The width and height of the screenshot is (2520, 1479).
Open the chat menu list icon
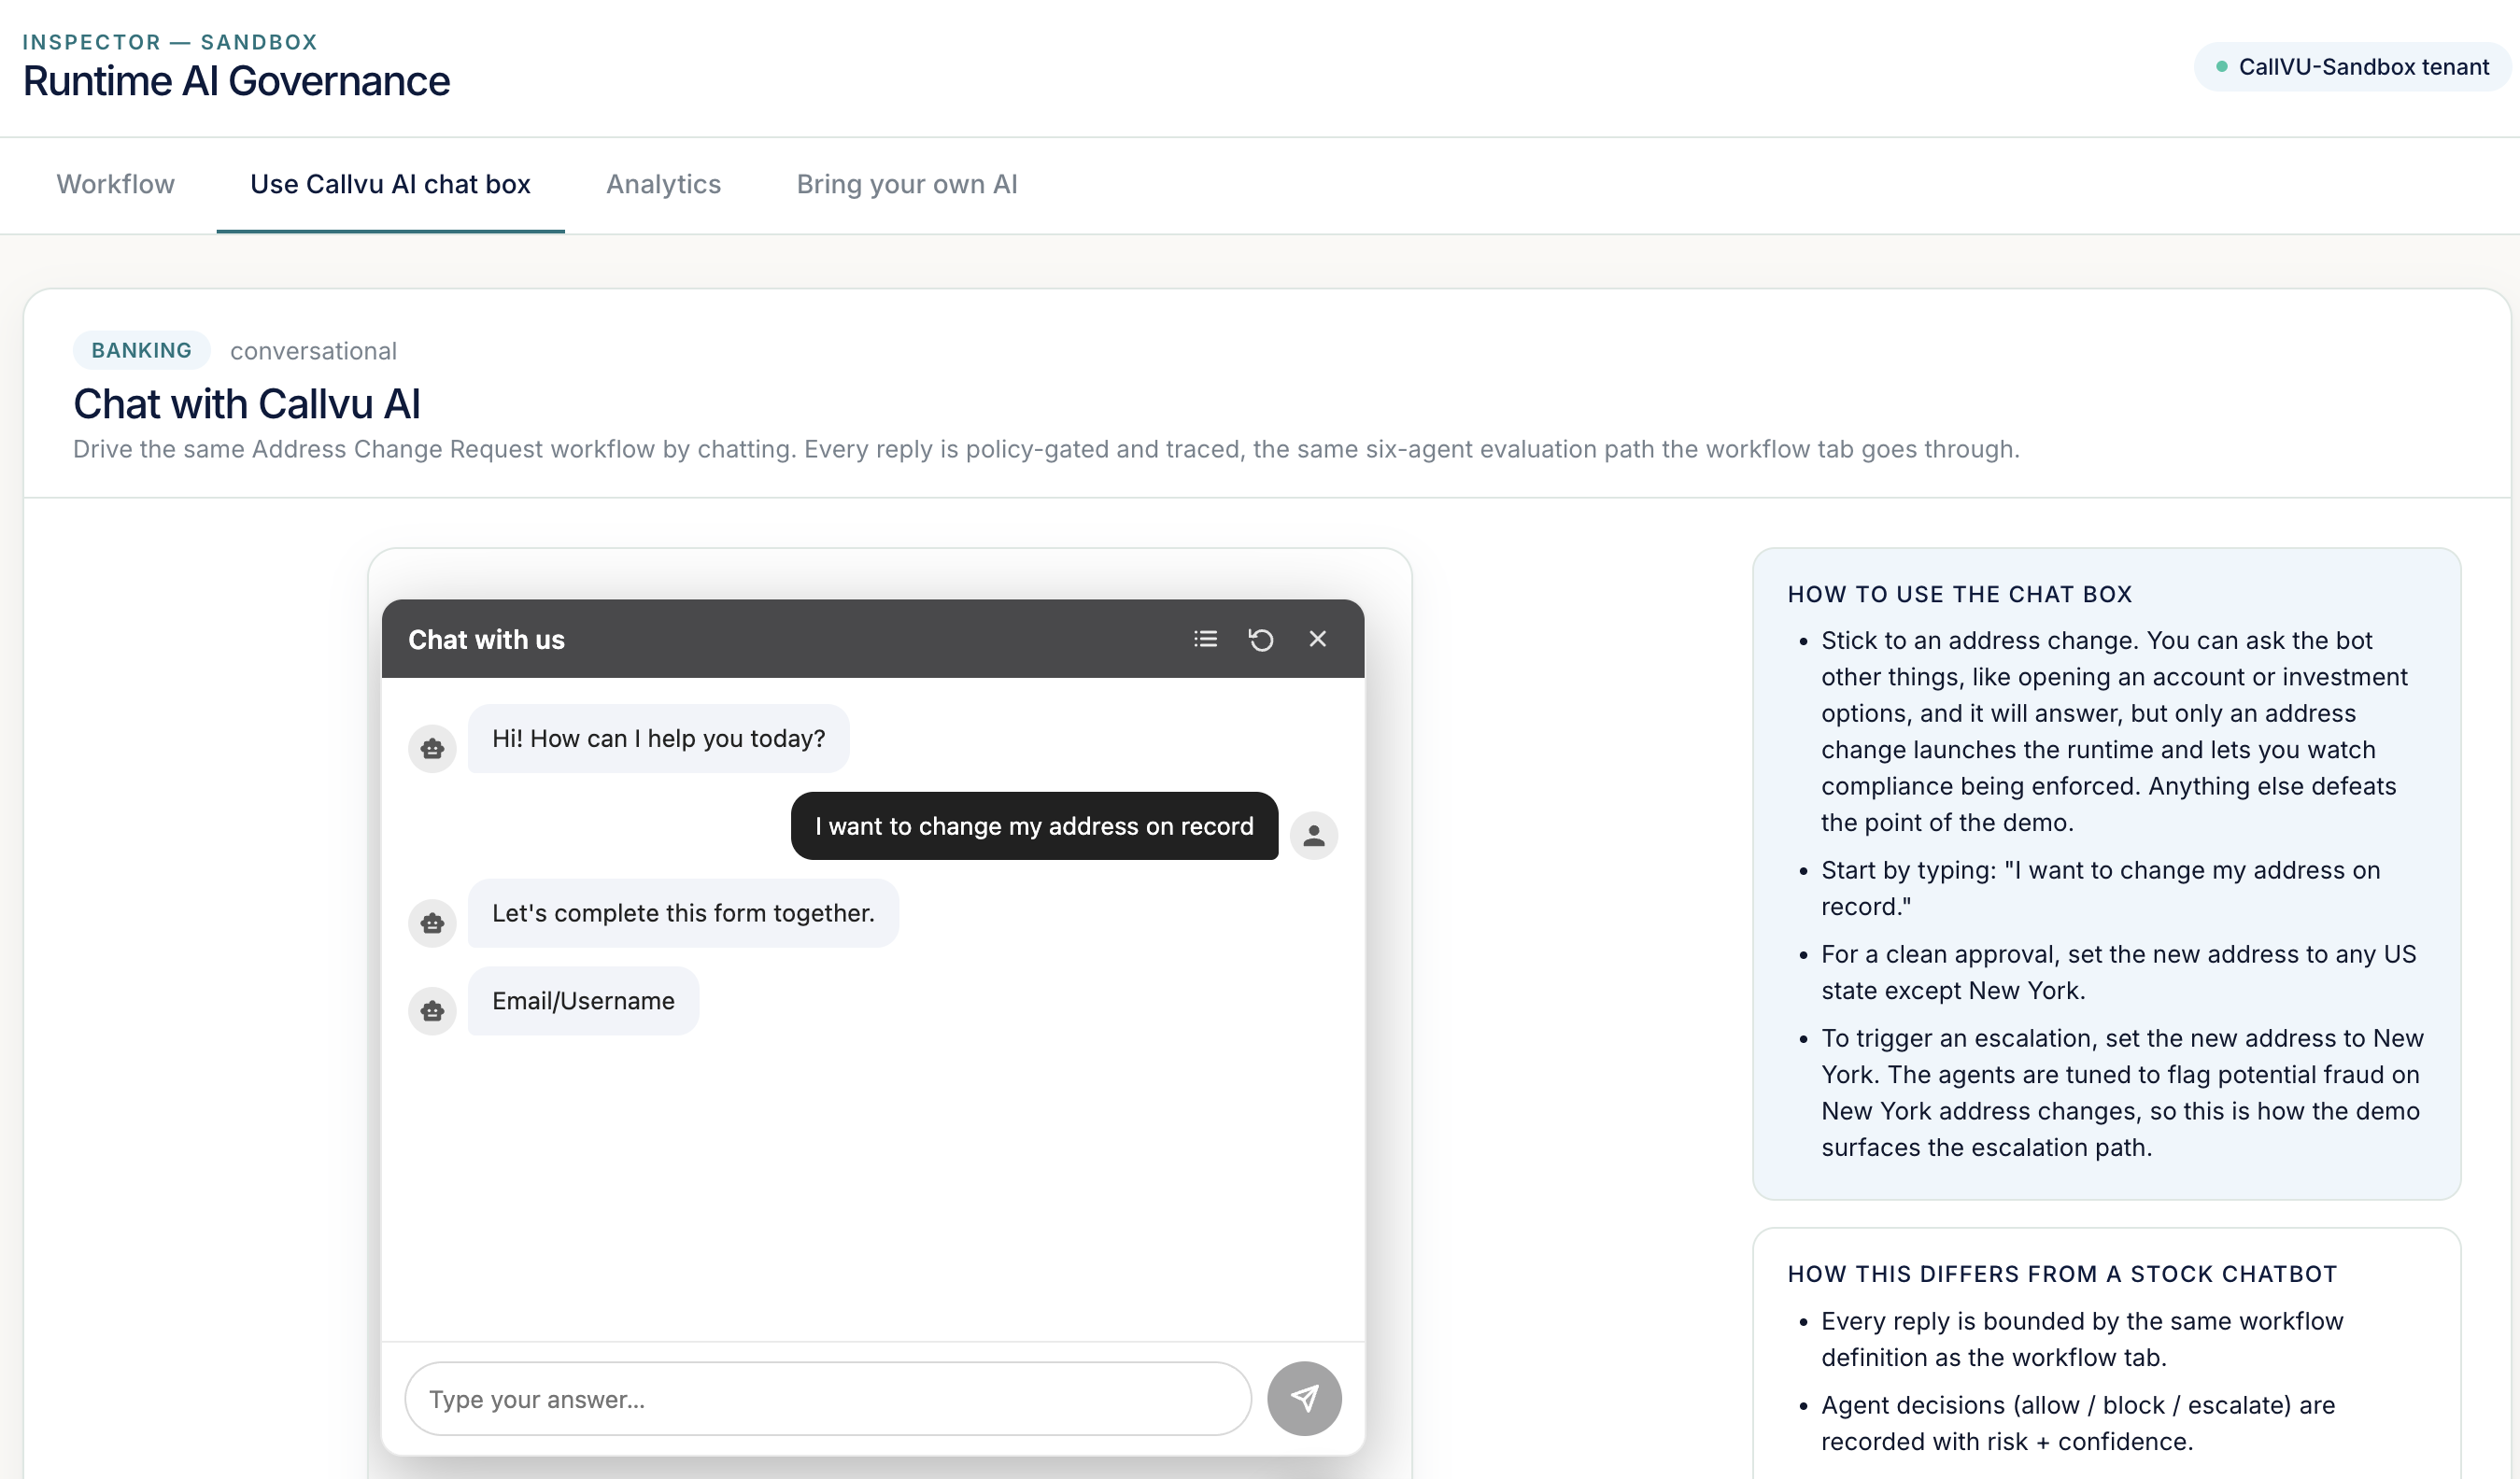click(x=1205, y=639)
